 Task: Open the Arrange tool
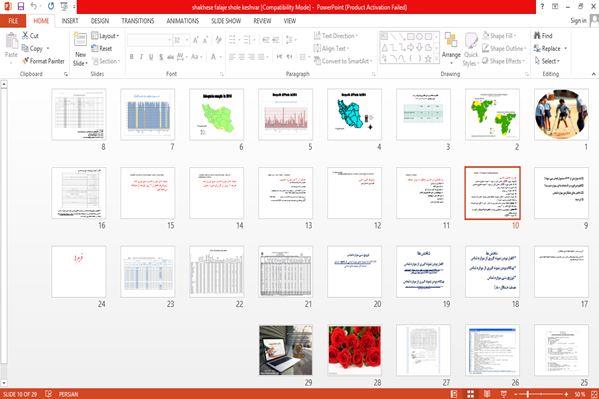pos(451,46)
